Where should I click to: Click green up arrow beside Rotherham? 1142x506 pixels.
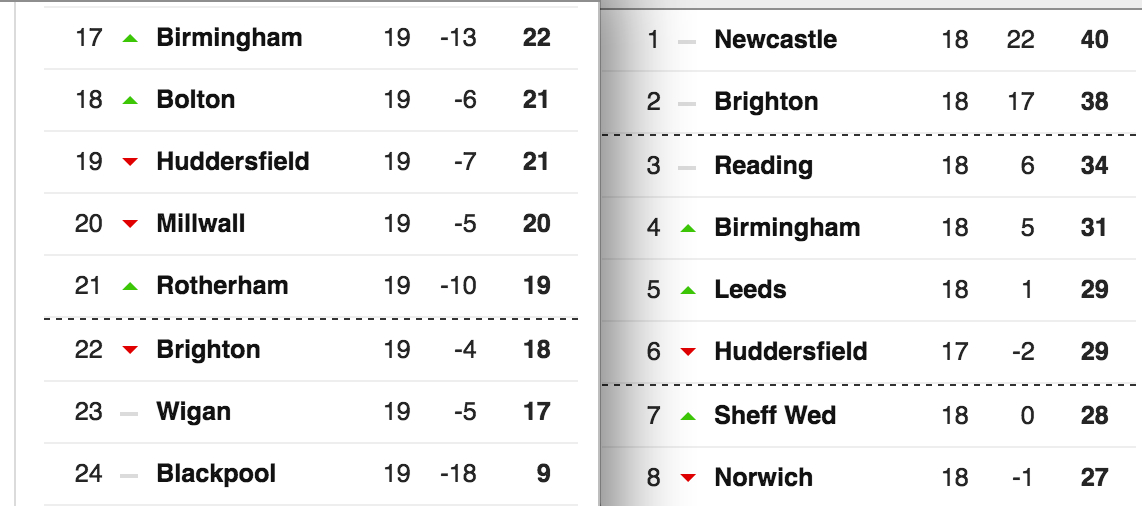tap(130, 286)
